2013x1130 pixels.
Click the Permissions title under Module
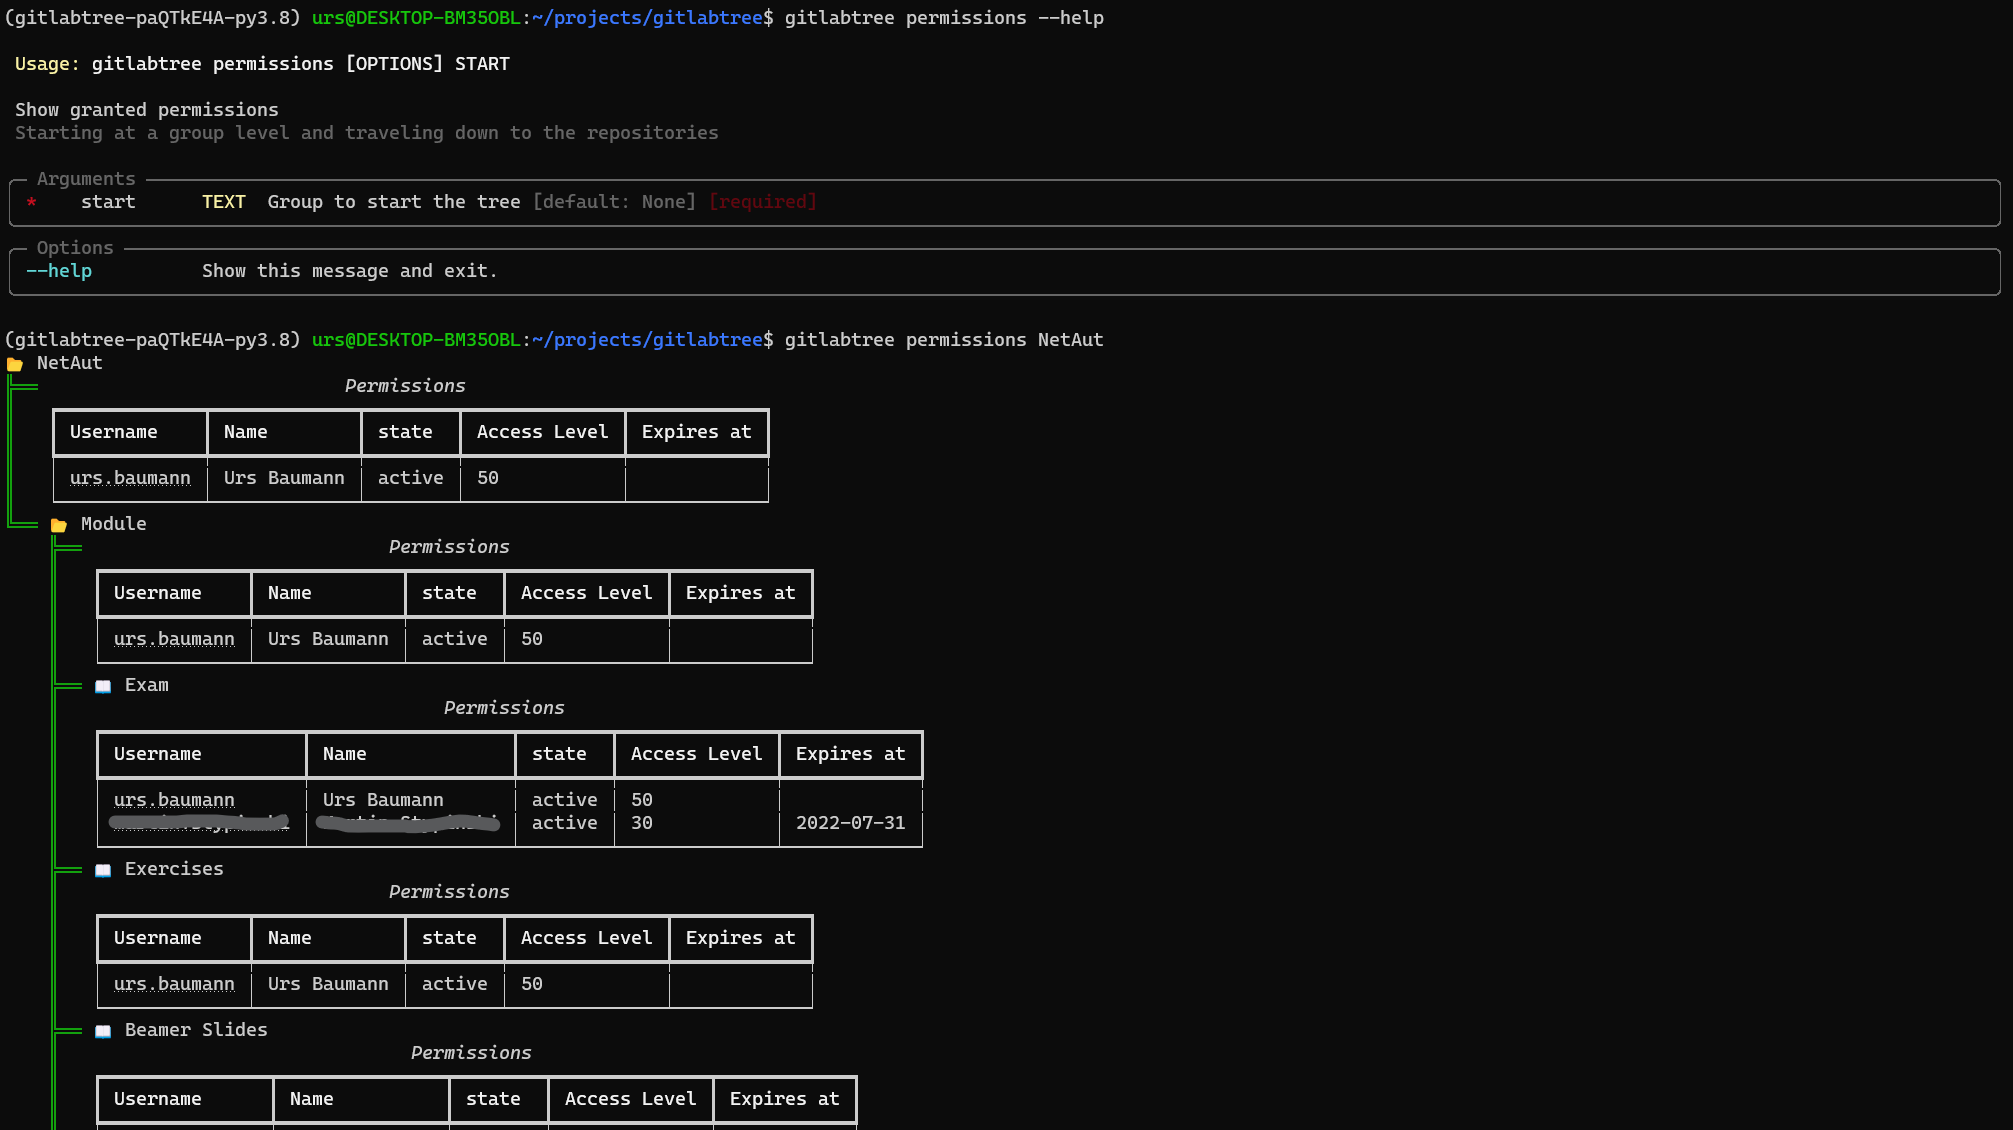449,547
